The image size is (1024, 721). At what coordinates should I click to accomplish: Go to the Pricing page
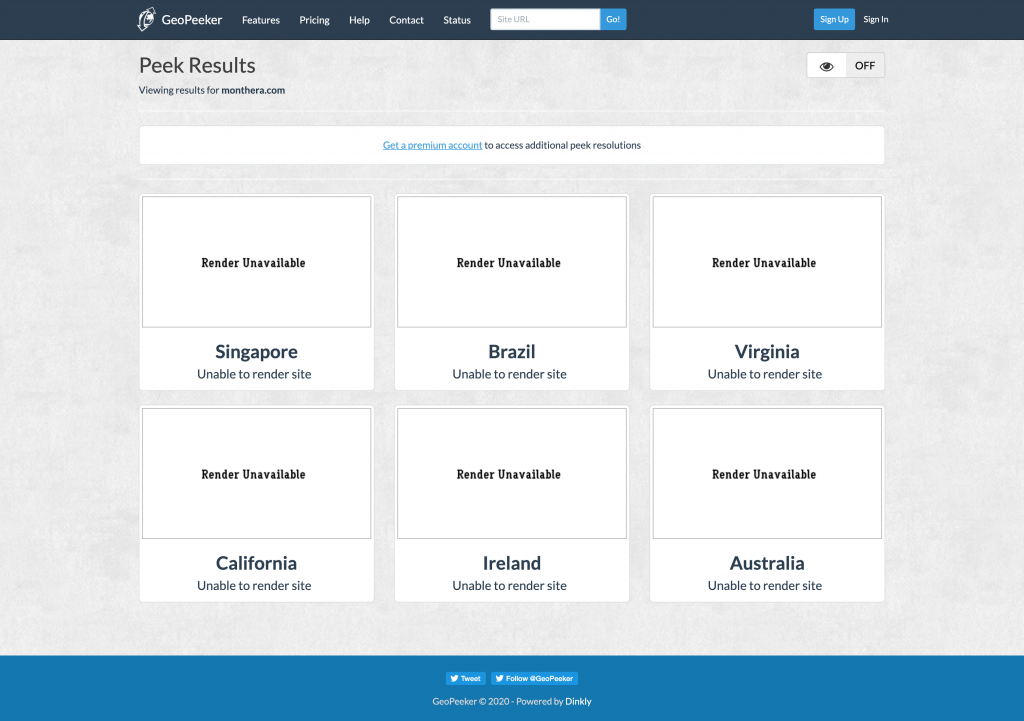pyautogui.click(x=314, y=20)
